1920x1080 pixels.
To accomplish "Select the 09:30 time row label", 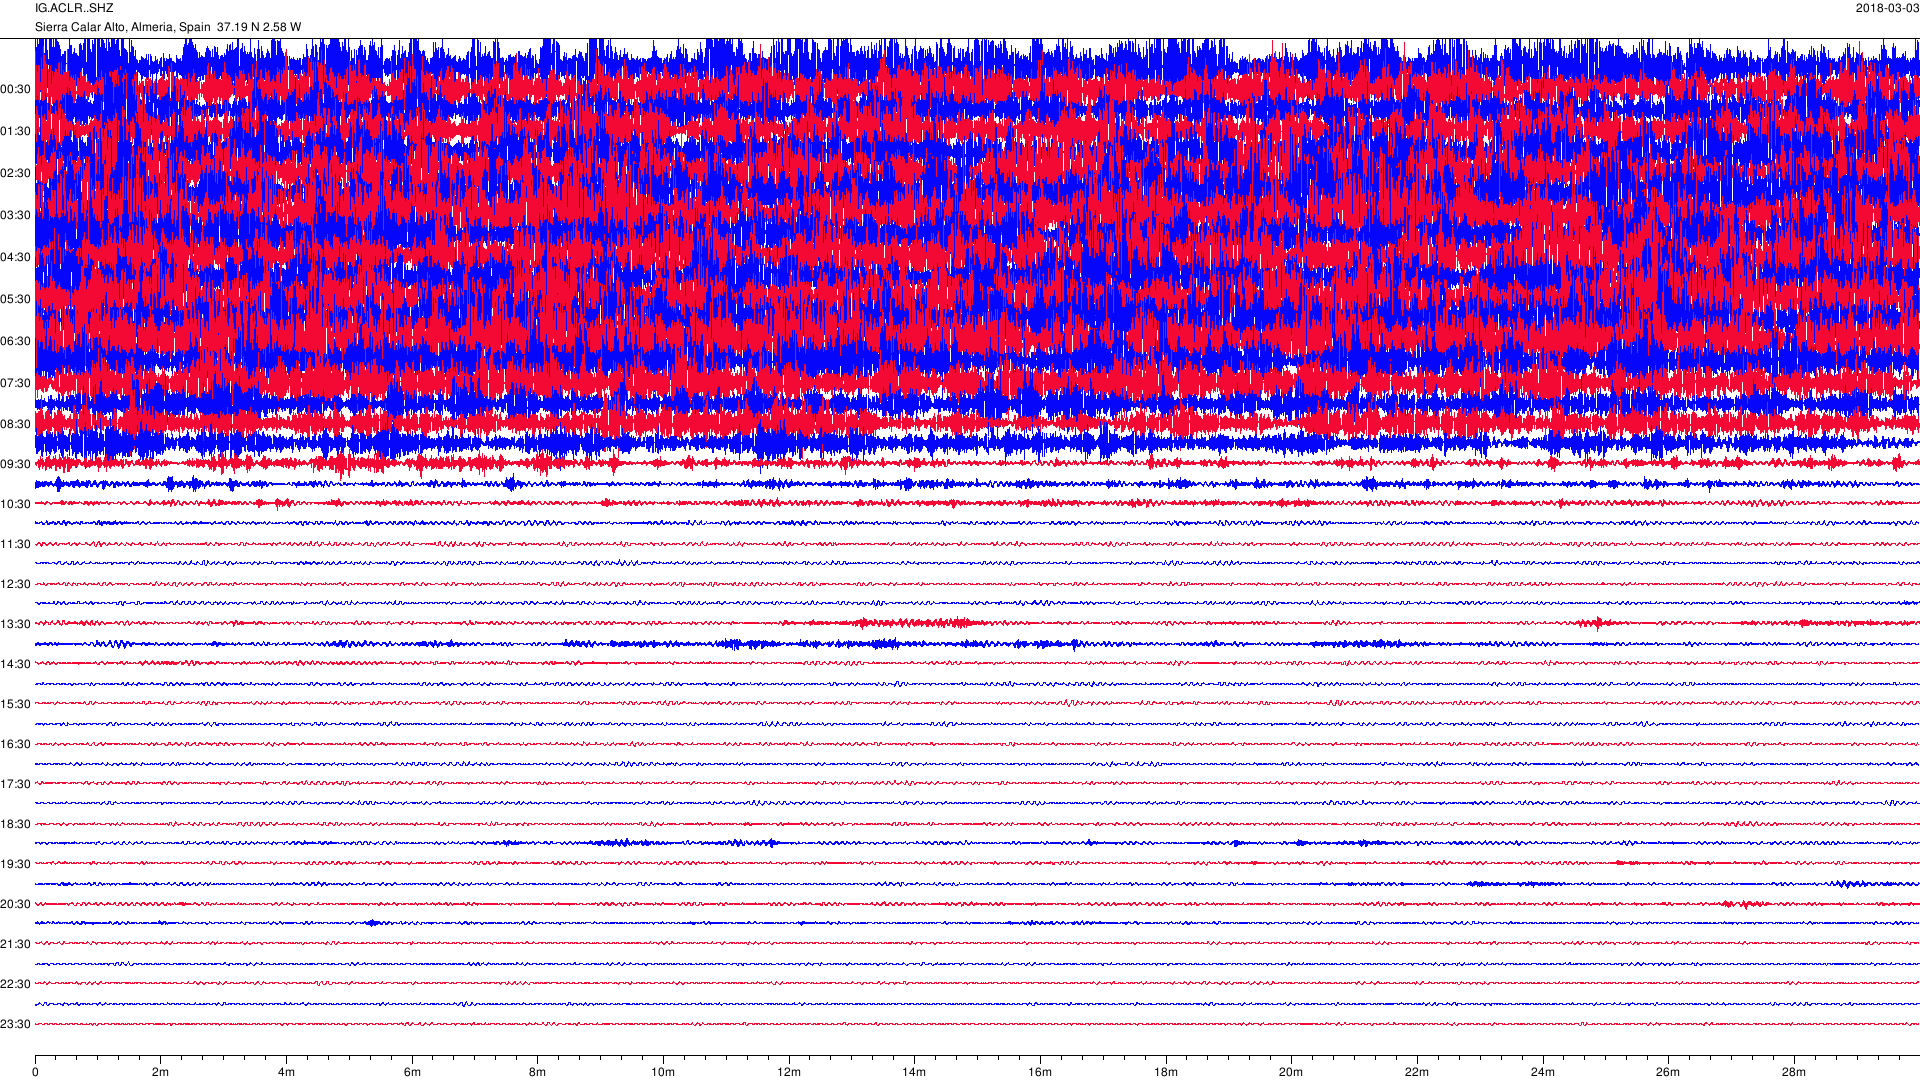I will (x=16, y=465).
